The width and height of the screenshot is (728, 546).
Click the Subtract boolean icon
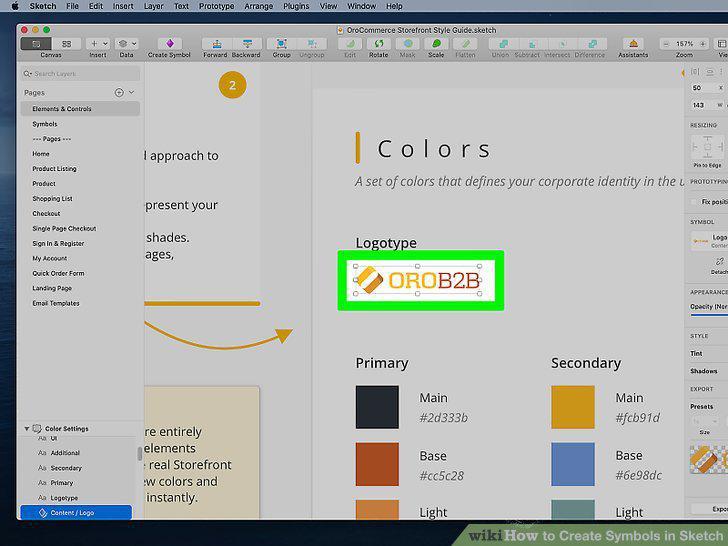(x=533, y=44)
